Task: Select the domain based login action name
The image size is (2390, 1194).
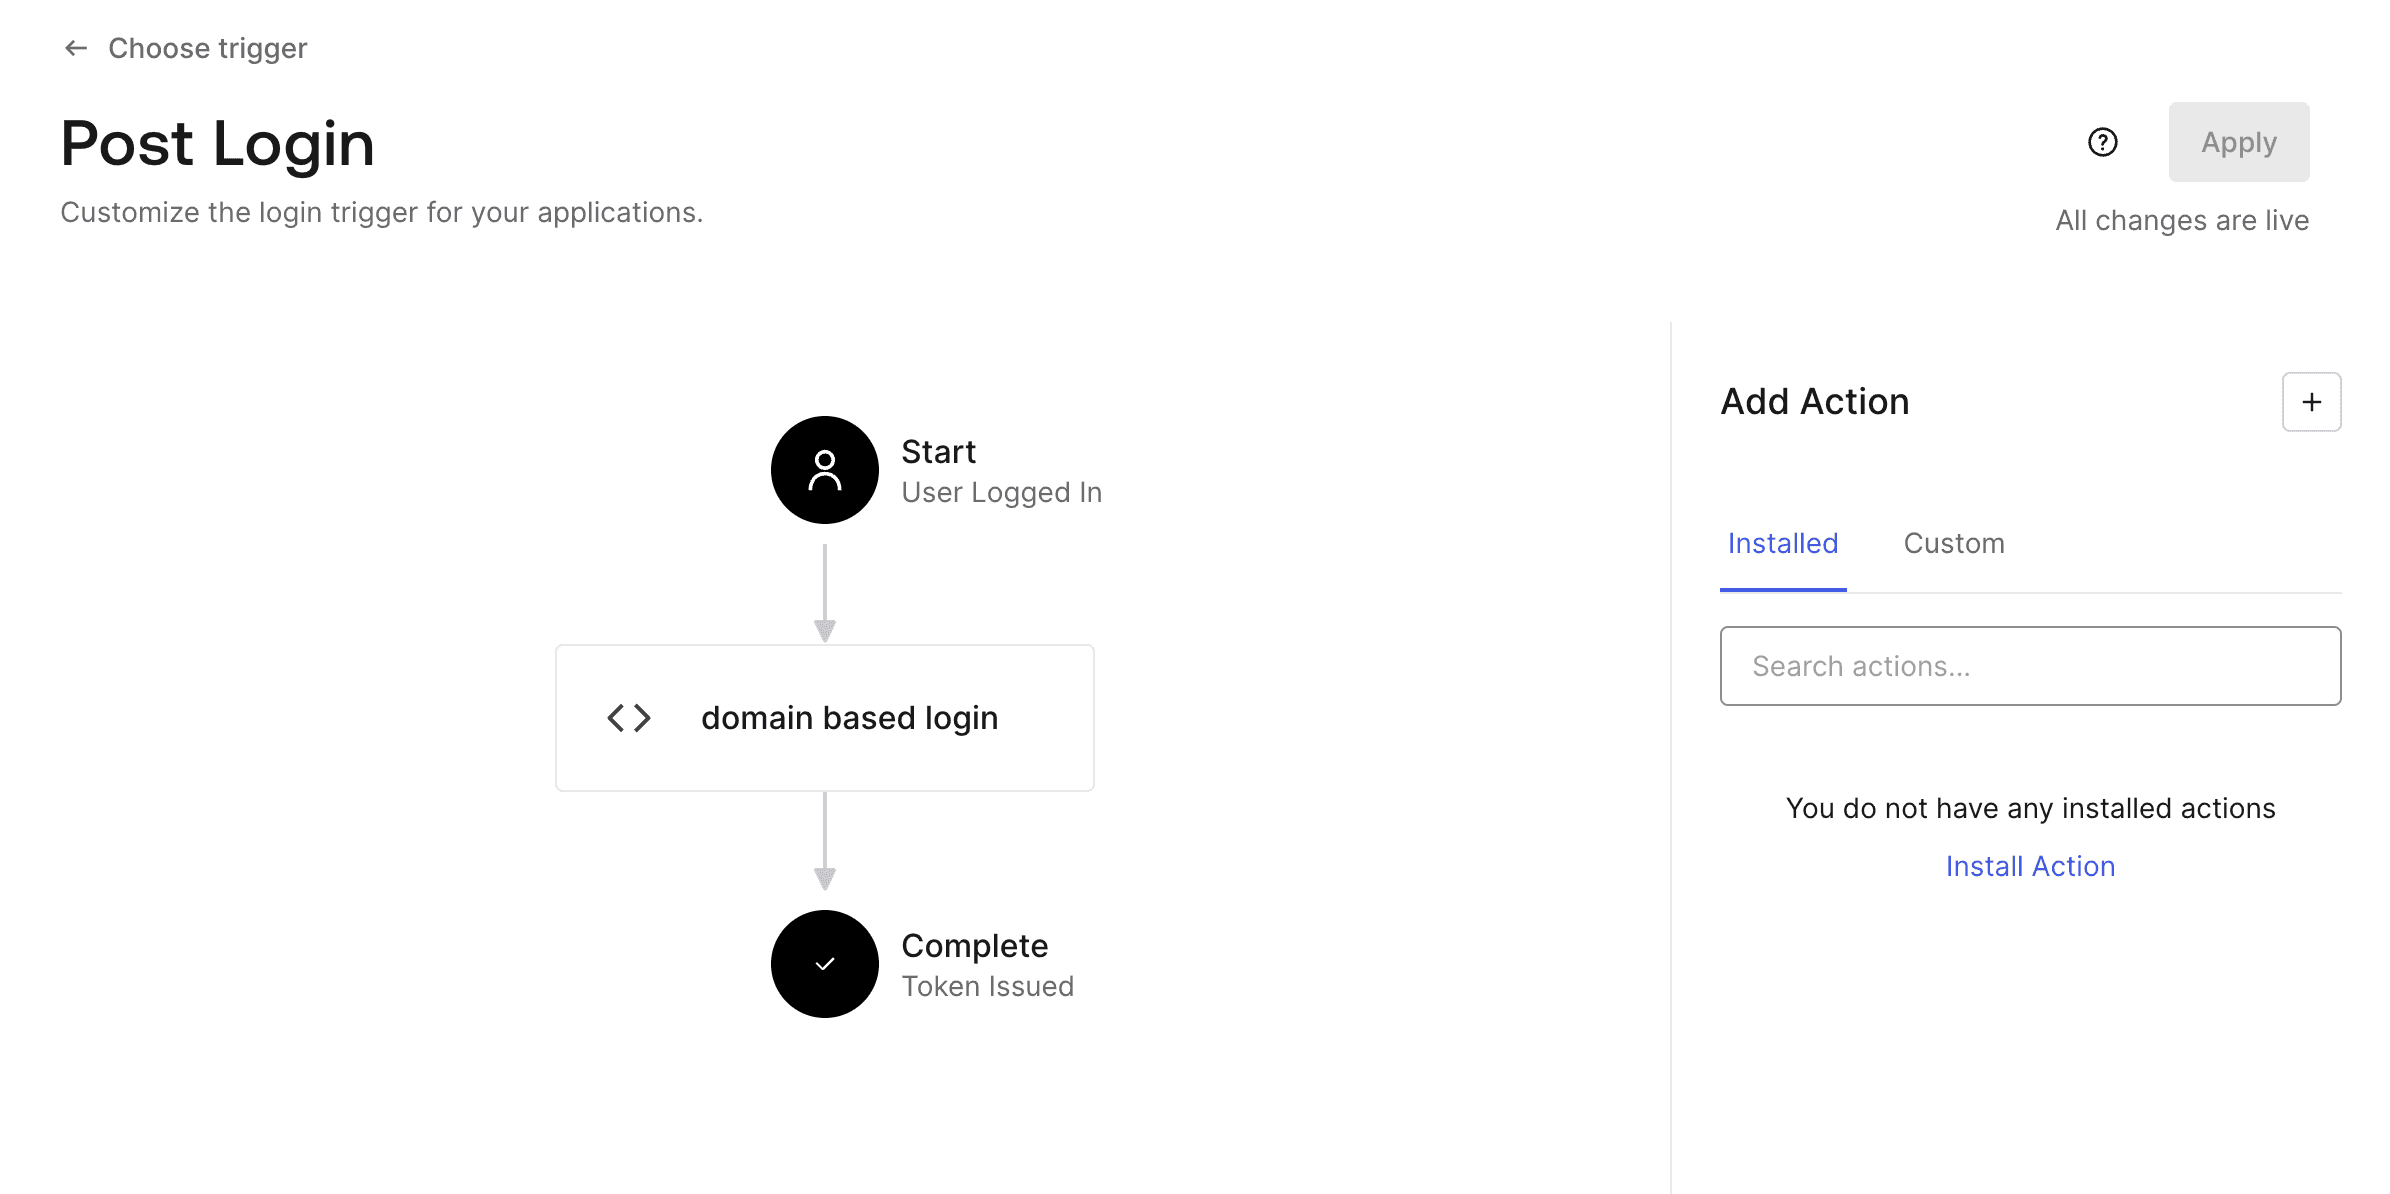Action: [849, 718]
